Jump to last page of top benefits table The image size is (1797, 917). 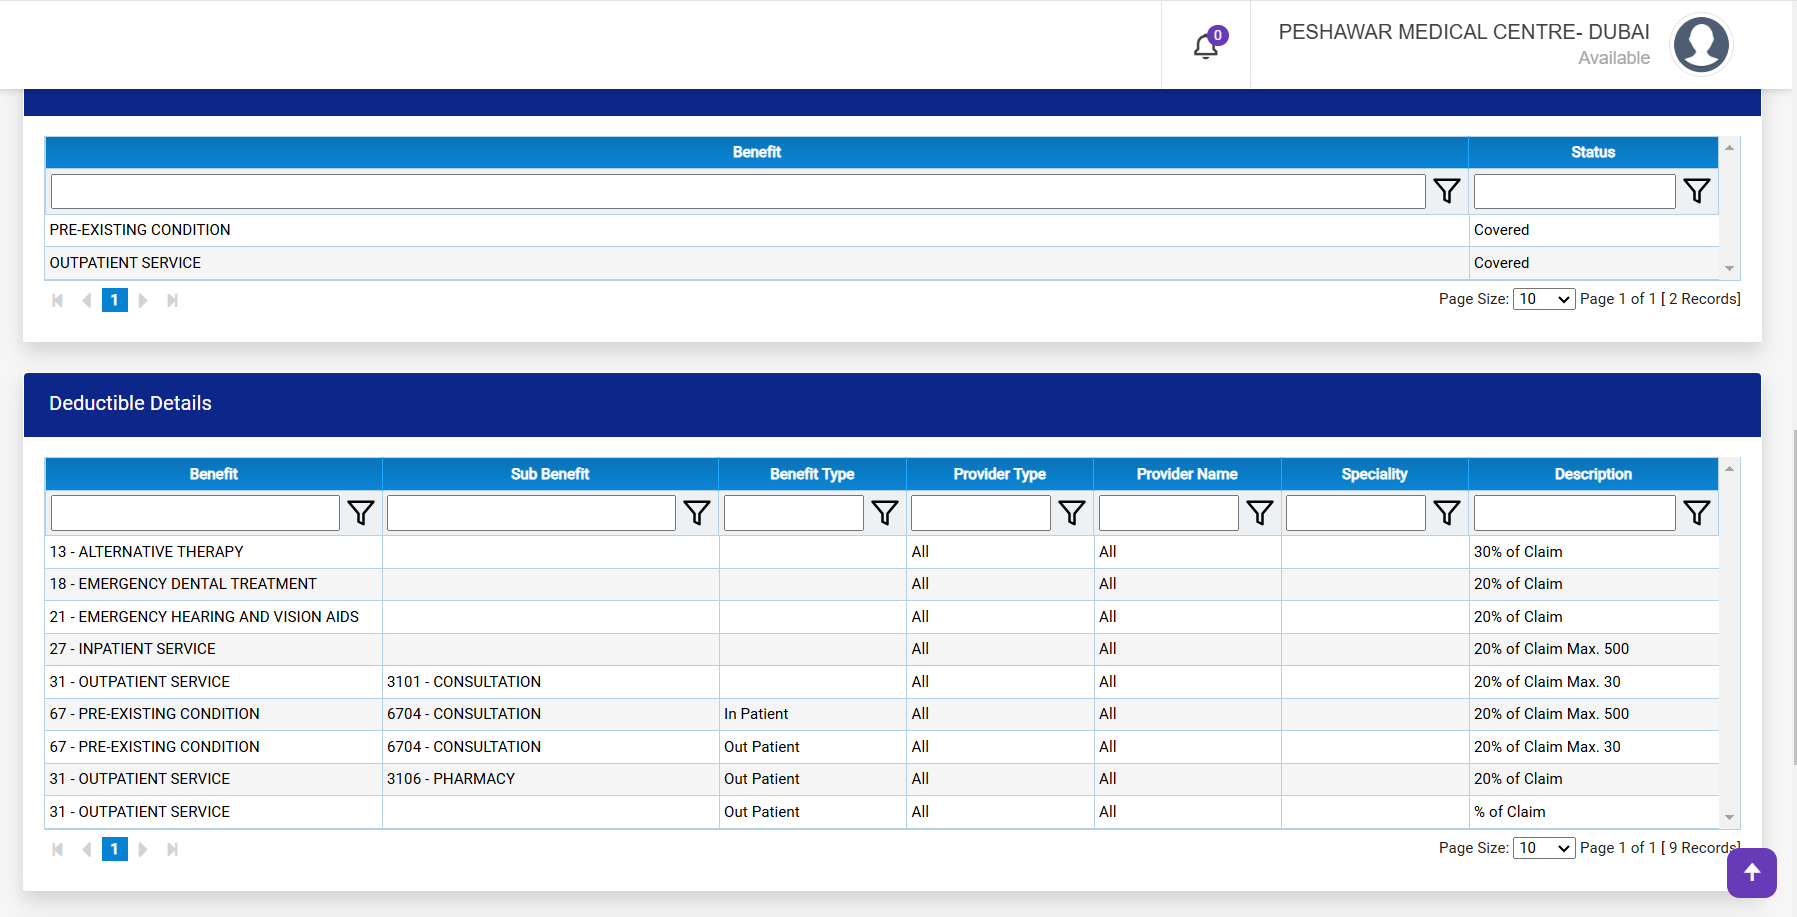coord(172,300)
